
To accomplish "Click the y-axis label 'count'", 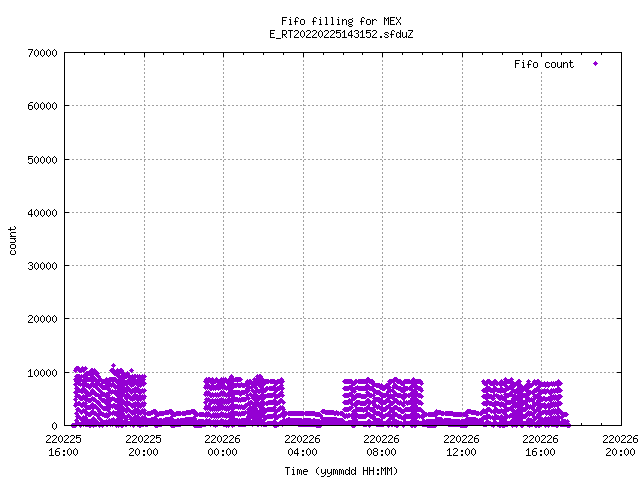I will pyautogui.click(x=12, y=241).
